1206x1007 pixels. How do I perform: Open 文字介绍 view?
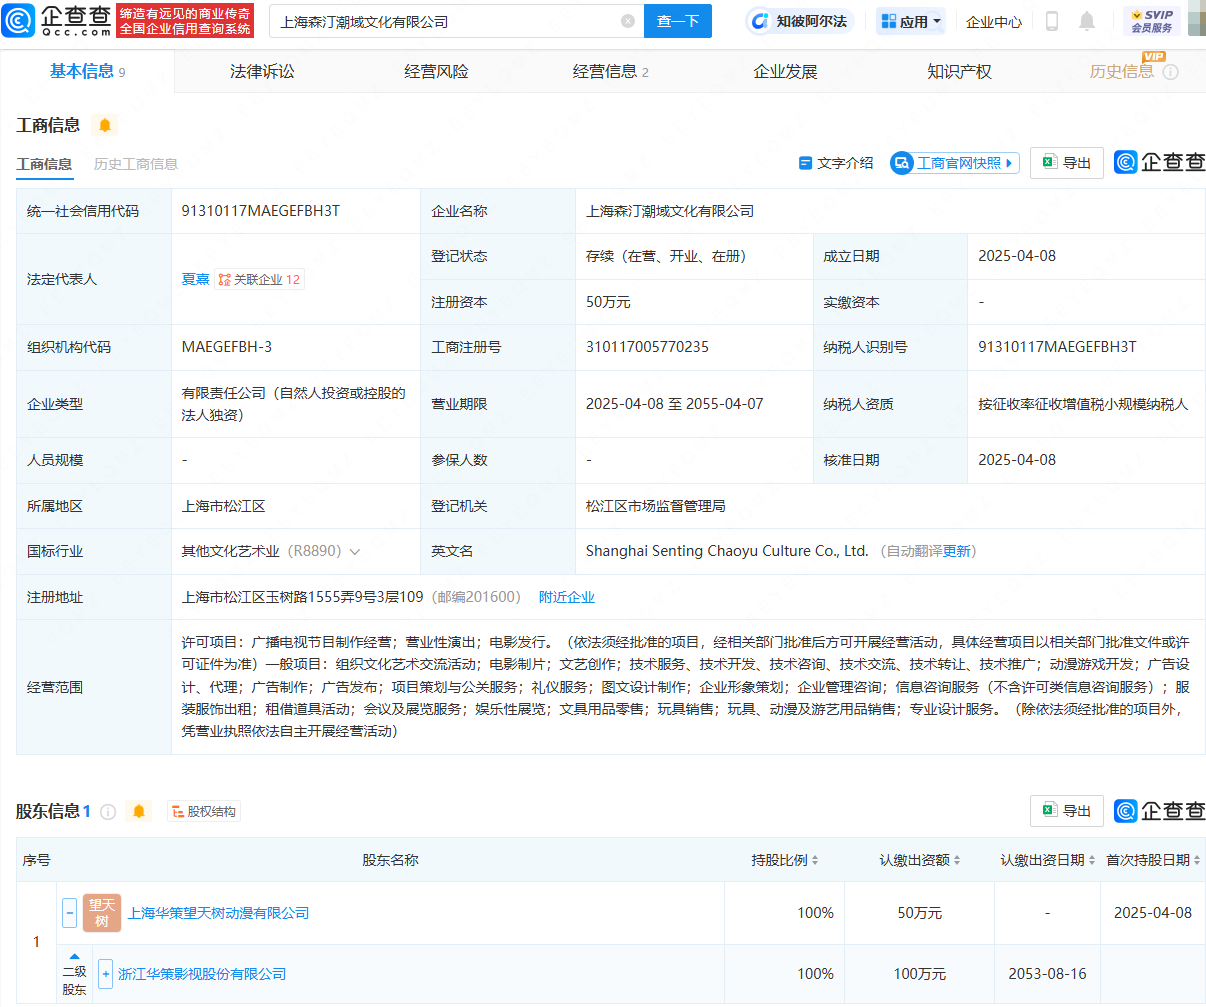tap(836, 163)
